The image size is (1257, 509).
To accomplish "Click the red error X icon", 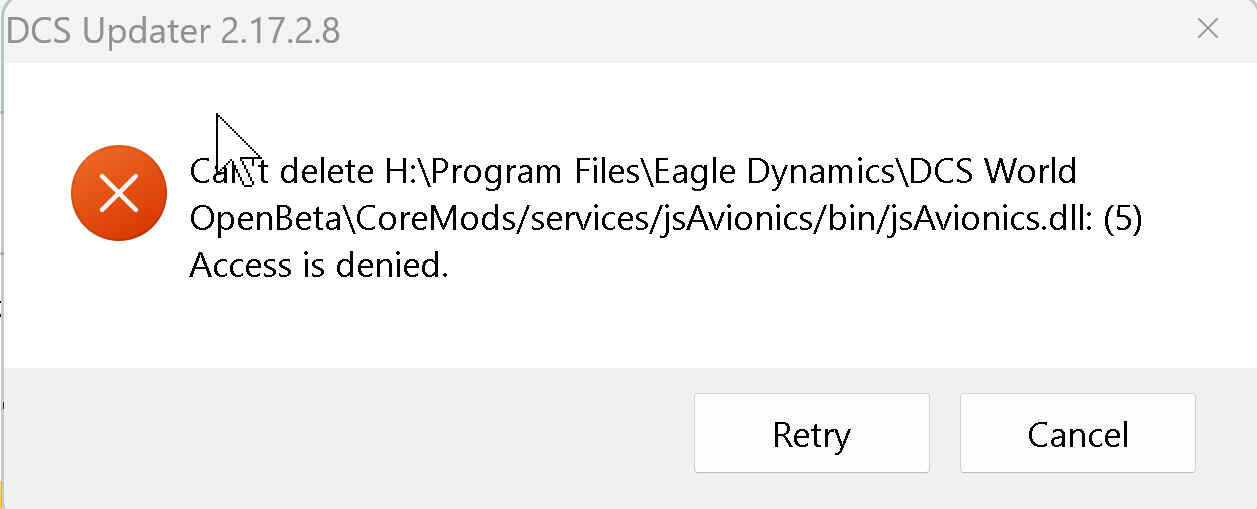I will pyautogui.click(x=119, y=193).
